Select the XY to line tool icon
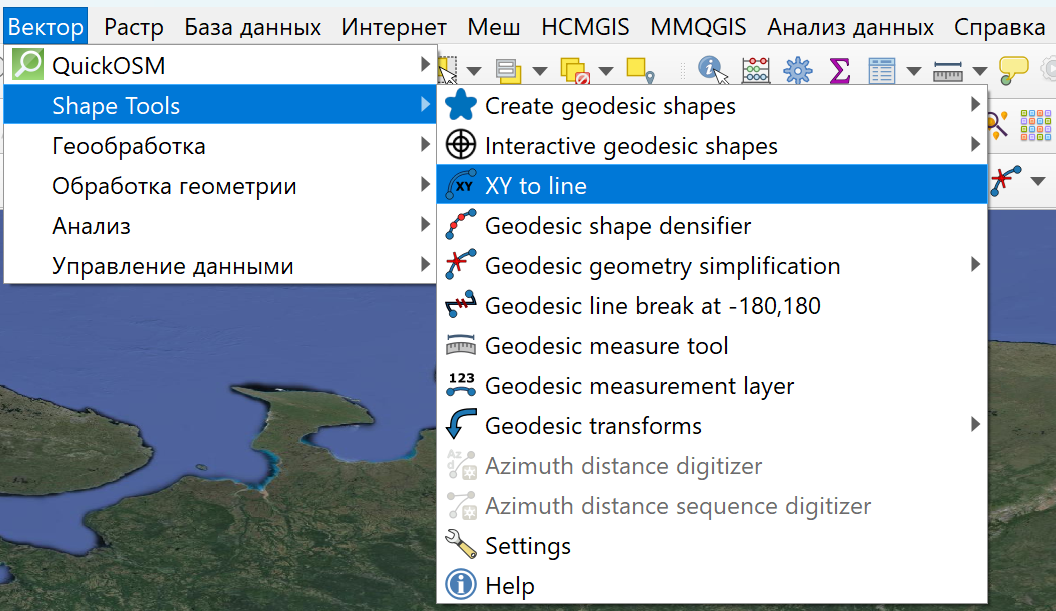Screen dimensions: 1056x611 point(461,185)
